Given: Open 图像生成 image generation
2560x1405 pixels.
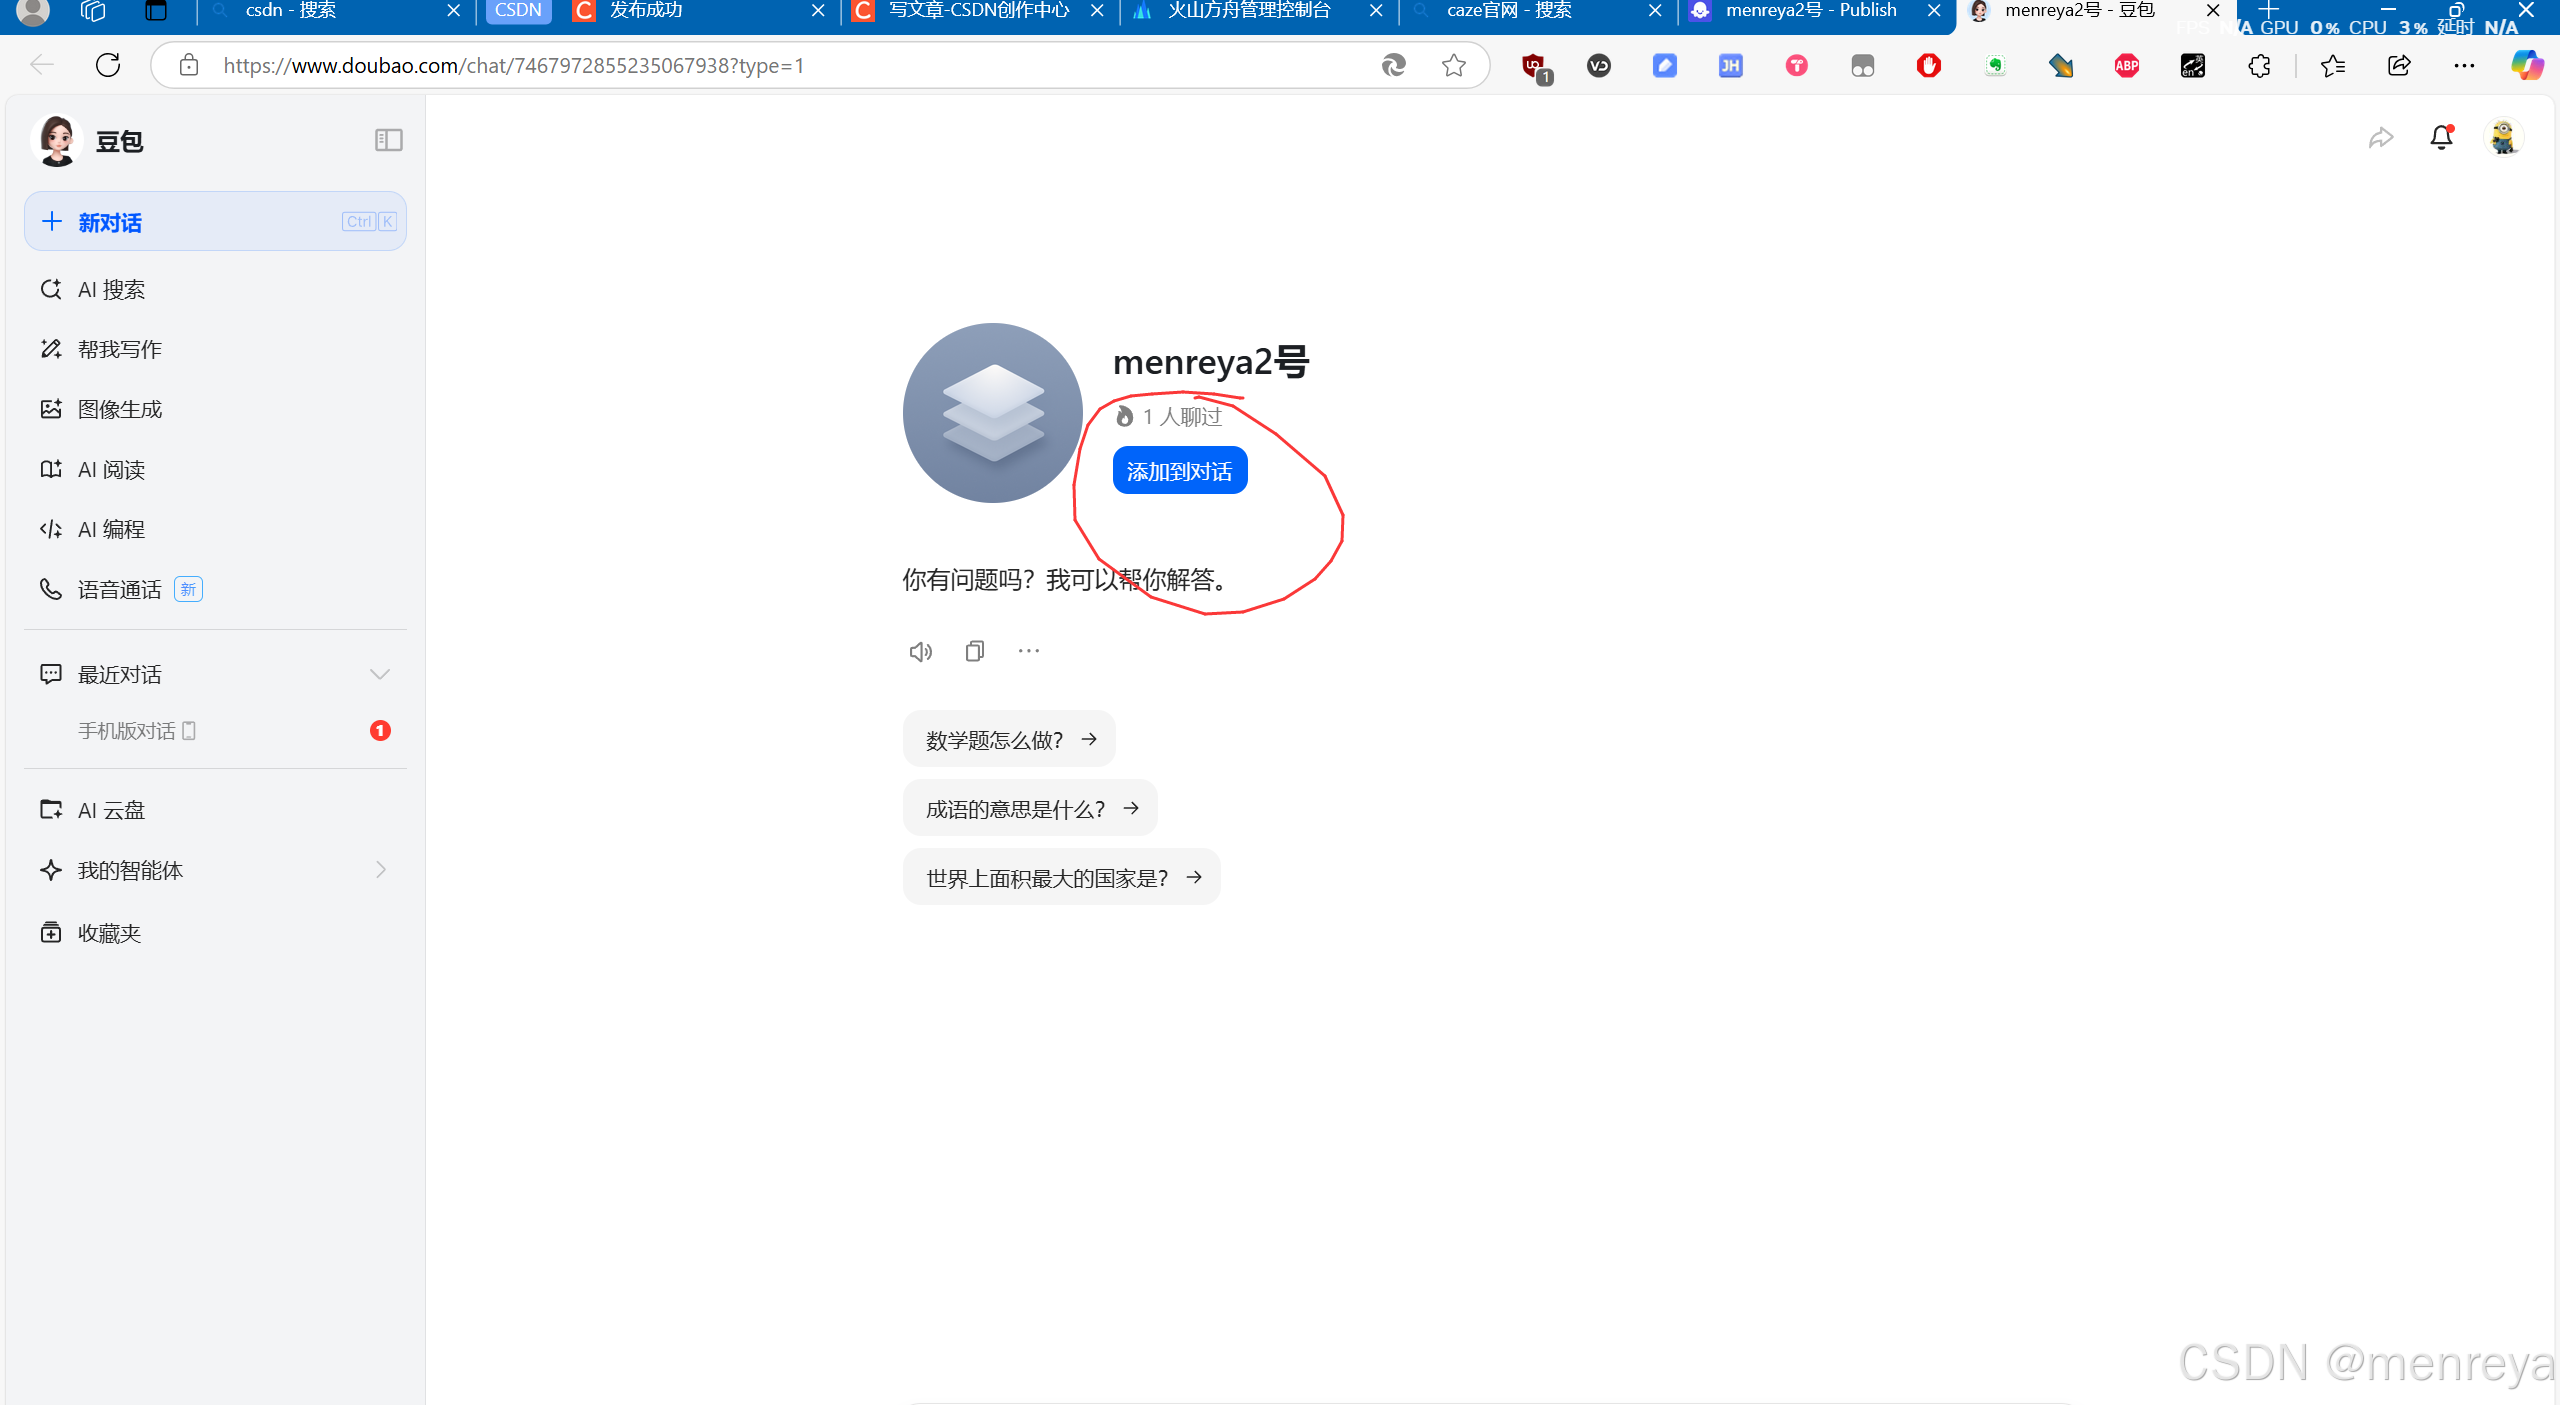Looking at the screenshot, I should pyautogui.click(x=119, y=410).
